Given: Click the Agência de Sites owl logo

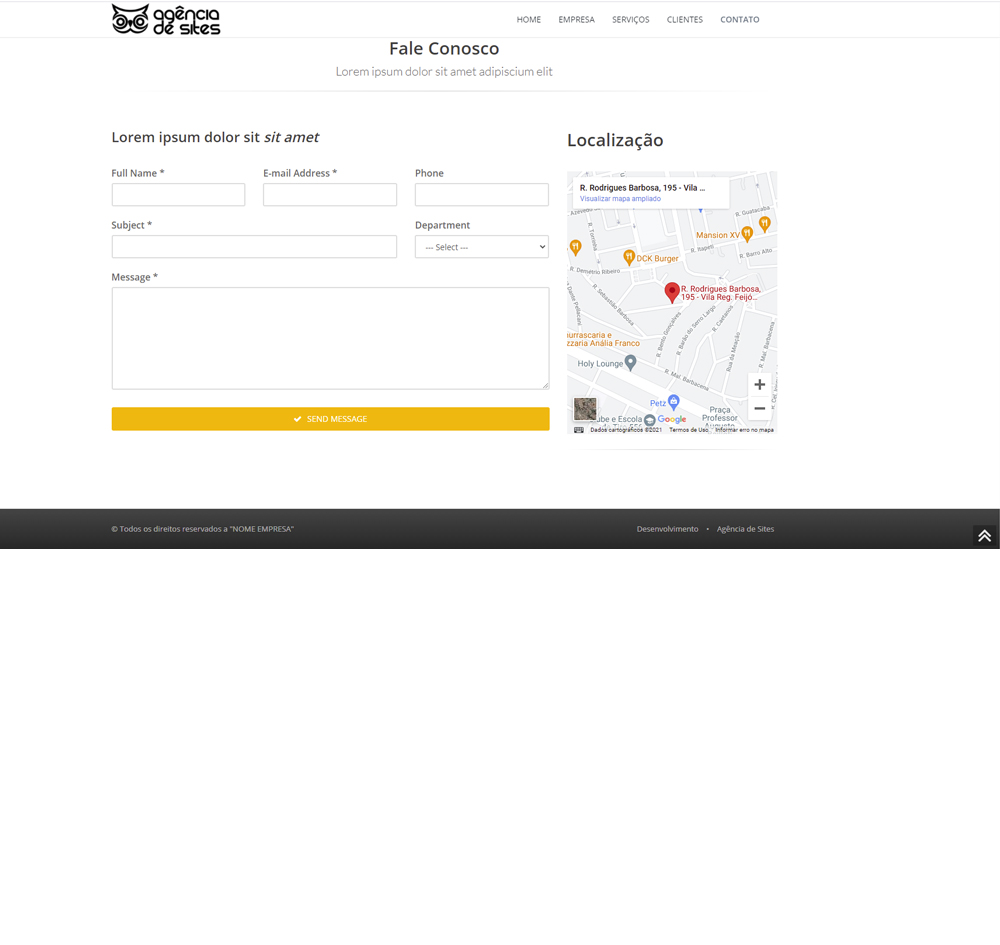Looking at the screenshot, I should 165,19.
